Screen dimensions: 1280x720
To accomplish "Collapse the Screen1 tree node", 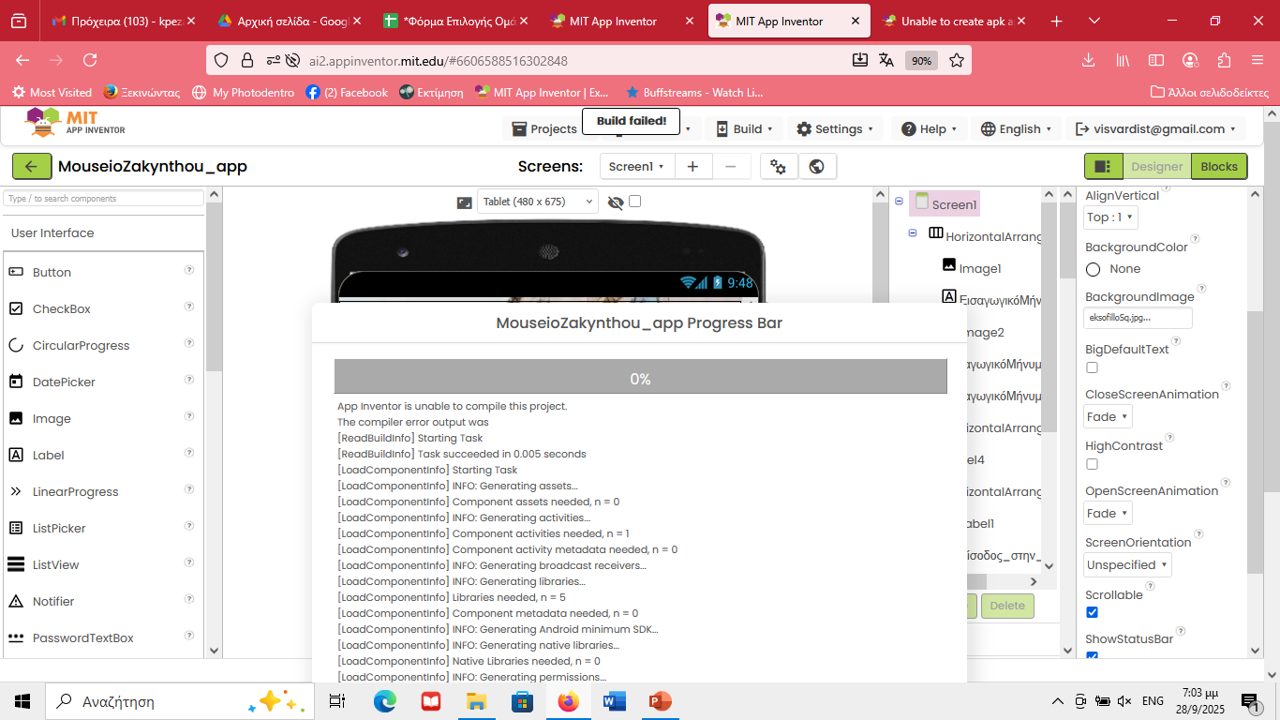I will (x=899, y=202).
